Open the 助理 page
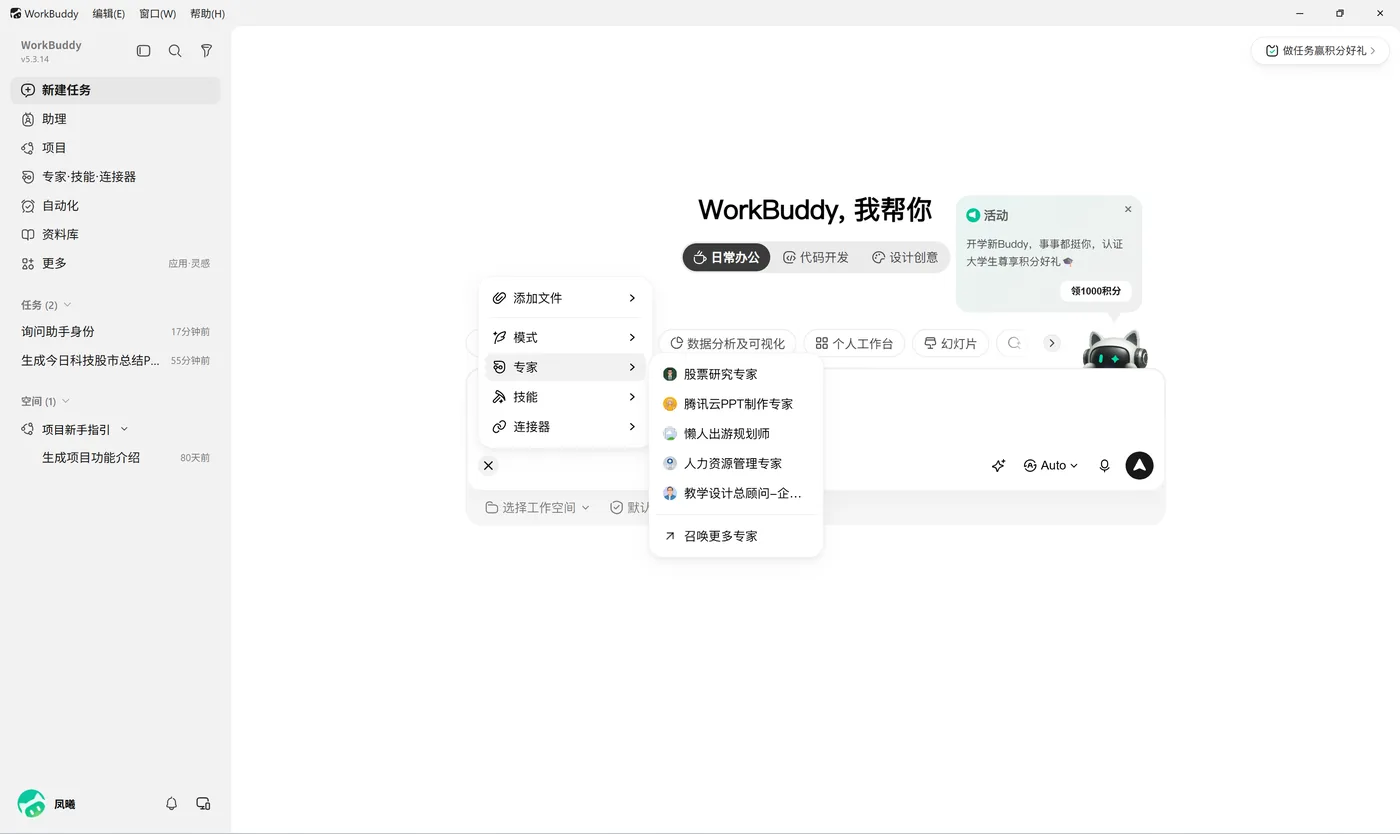The height and width of the screenshot is (834, 1400). [x=115, y=119]
